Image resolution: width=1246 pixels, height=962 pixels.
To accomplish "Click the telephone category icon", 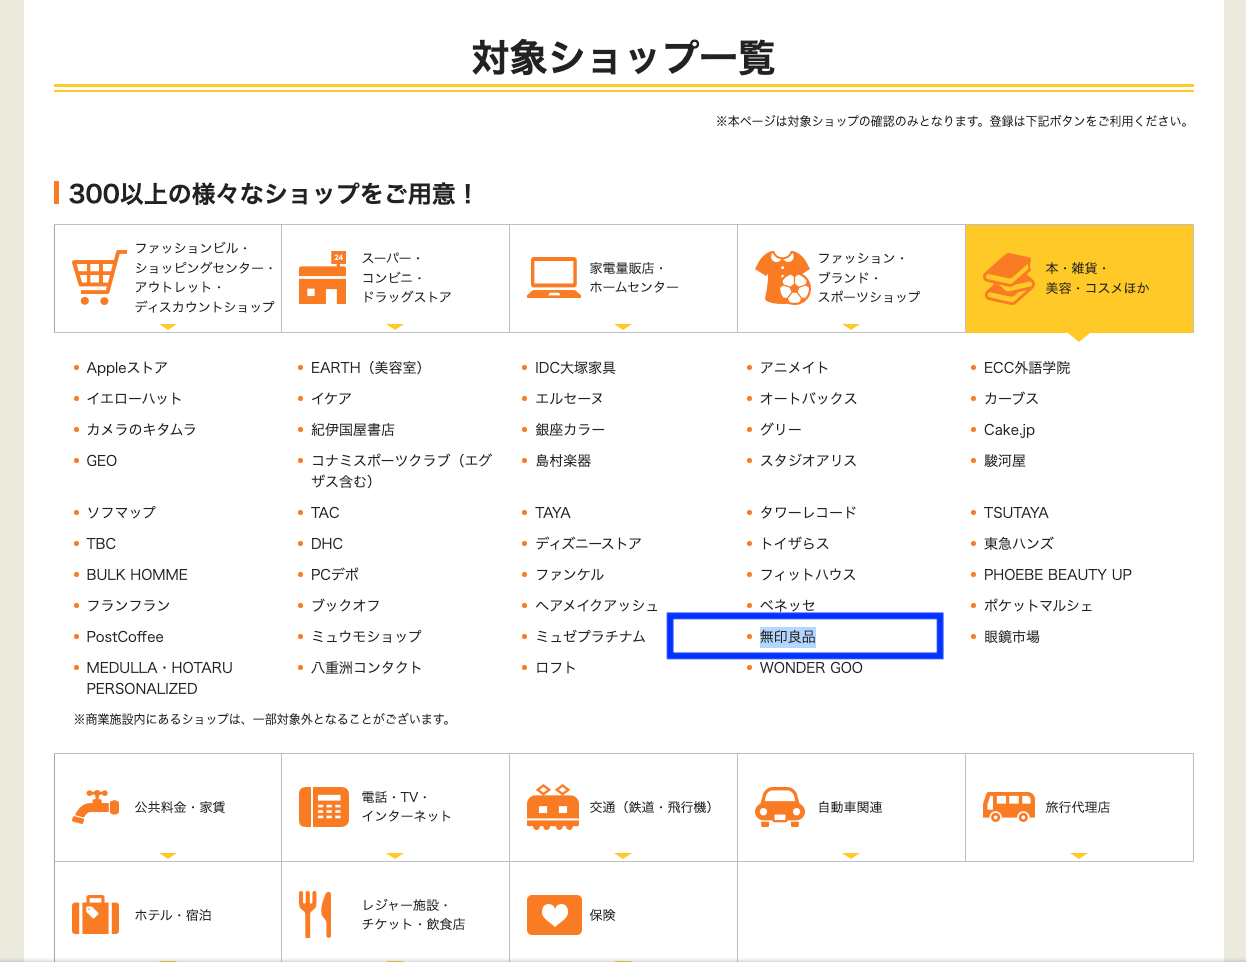I will [x=324, y=807].
